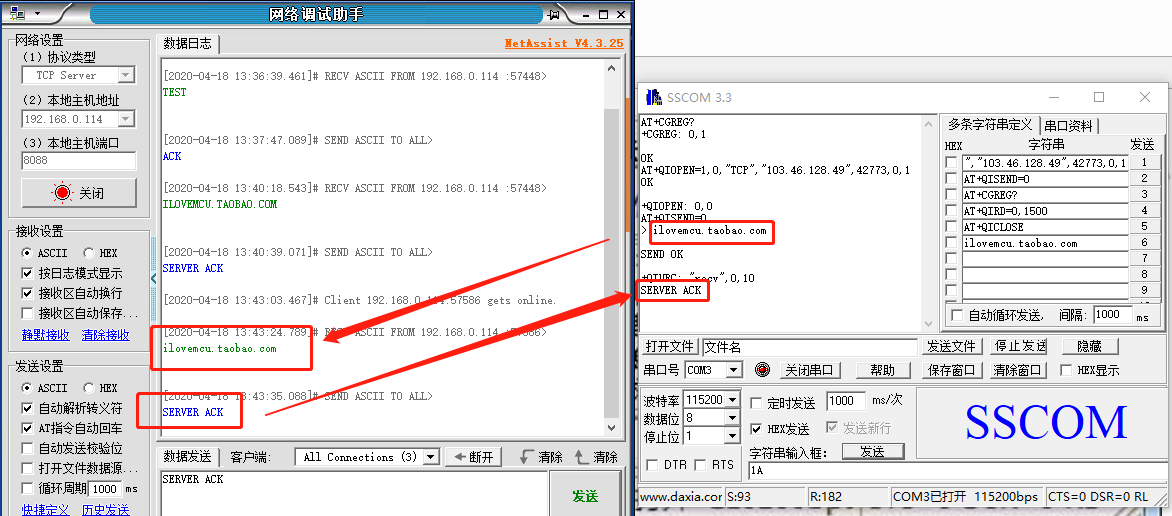
Task: Click the 间隔 1000 ms field
Action: coord(1112,315)
